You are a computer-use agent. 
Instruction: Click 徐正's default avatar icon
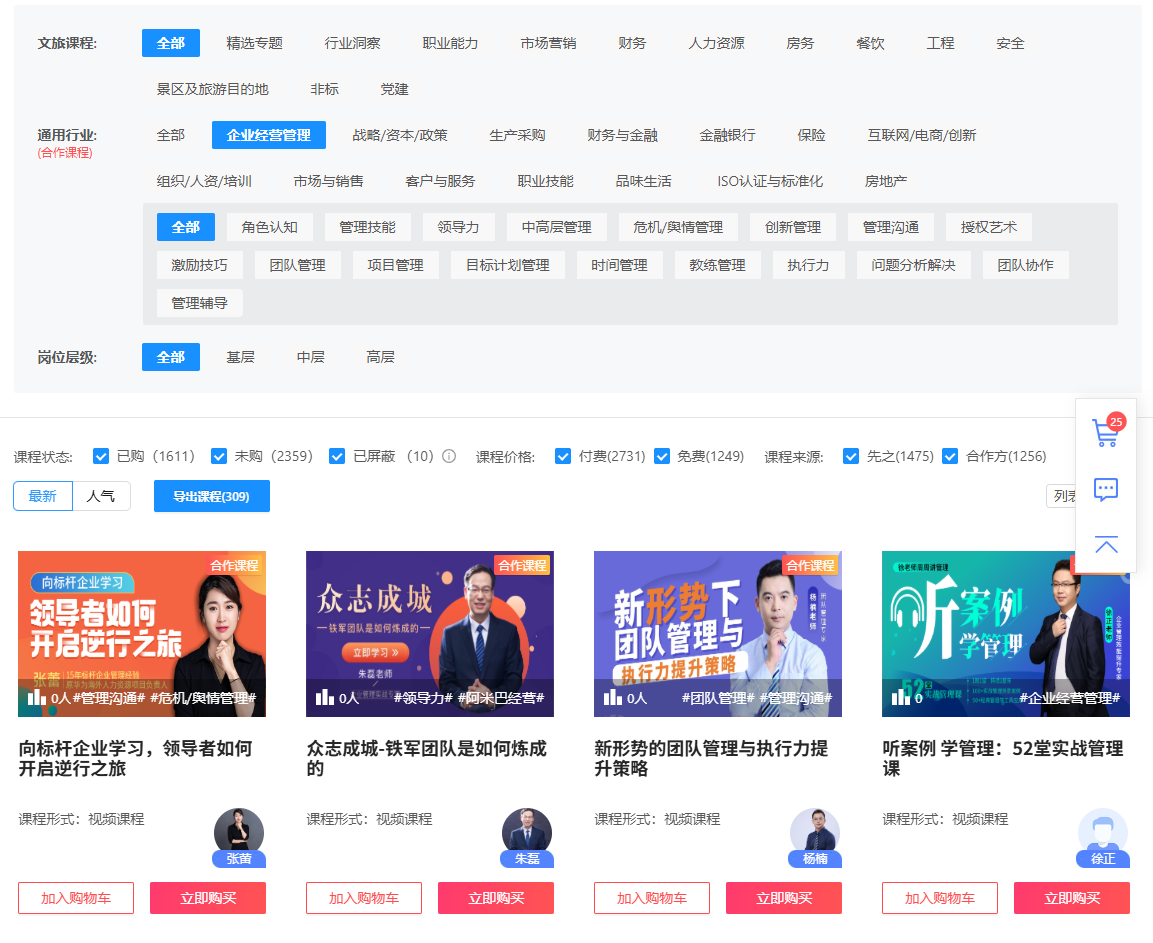[x=1103, y=832]
